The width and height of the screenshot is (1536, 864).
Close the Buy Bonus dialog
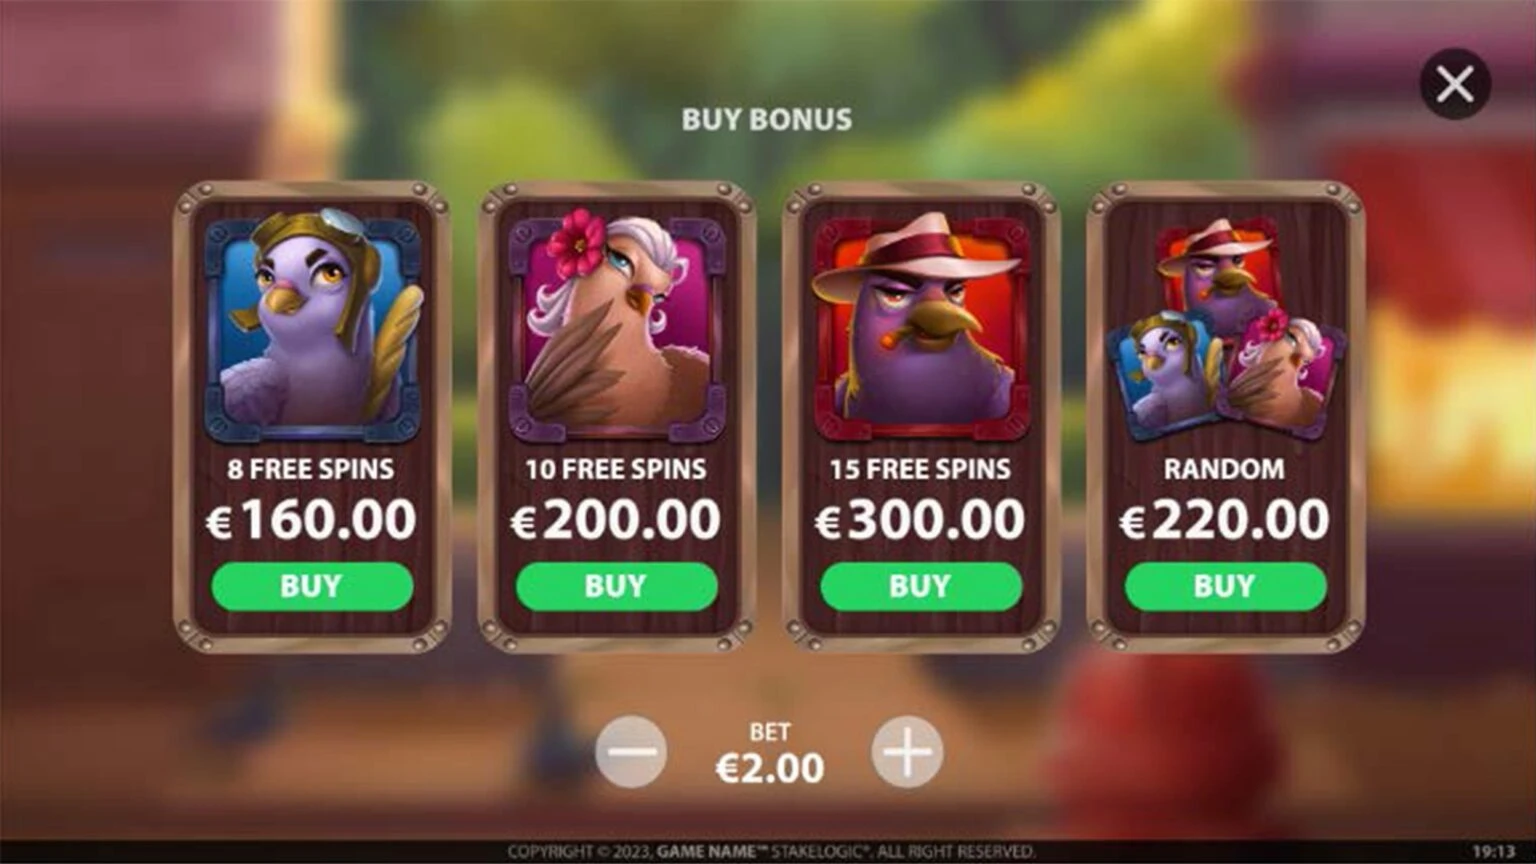1455,84
